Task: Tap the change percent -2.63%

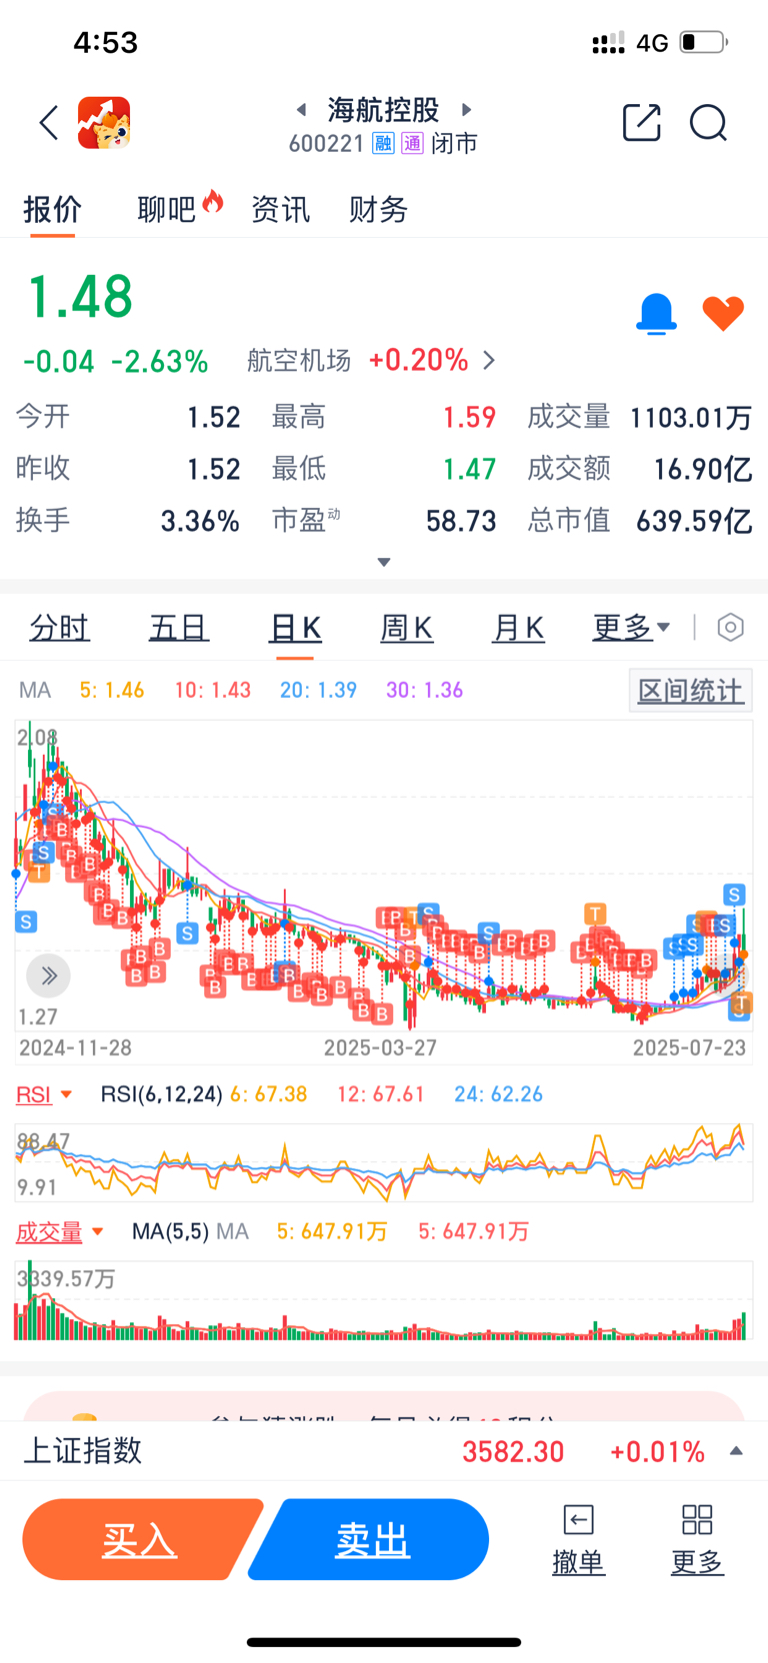Action: pos(159,361)
